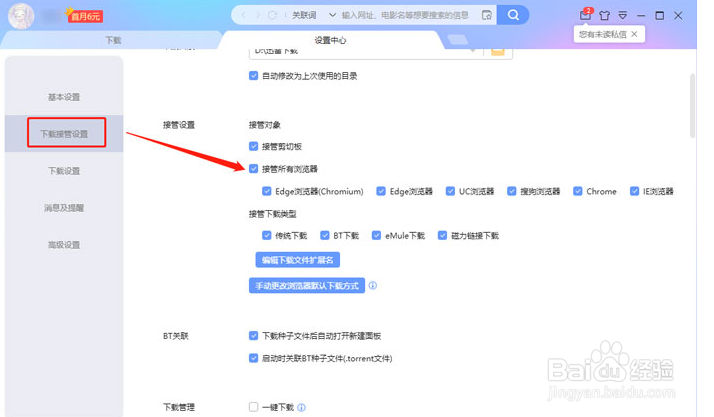Click the blue magnifier search button
The width and height of the screenshot is (714, 417).
tap(513, 15)
